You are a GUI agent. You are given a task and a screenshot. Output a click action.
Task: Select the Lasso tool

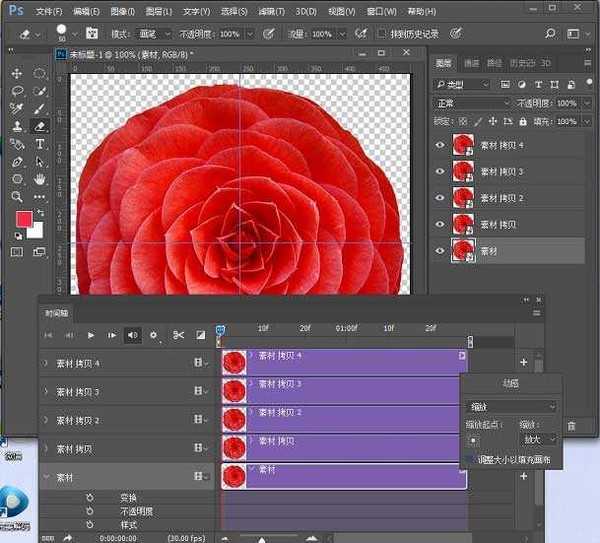click(x=17, y=91)
